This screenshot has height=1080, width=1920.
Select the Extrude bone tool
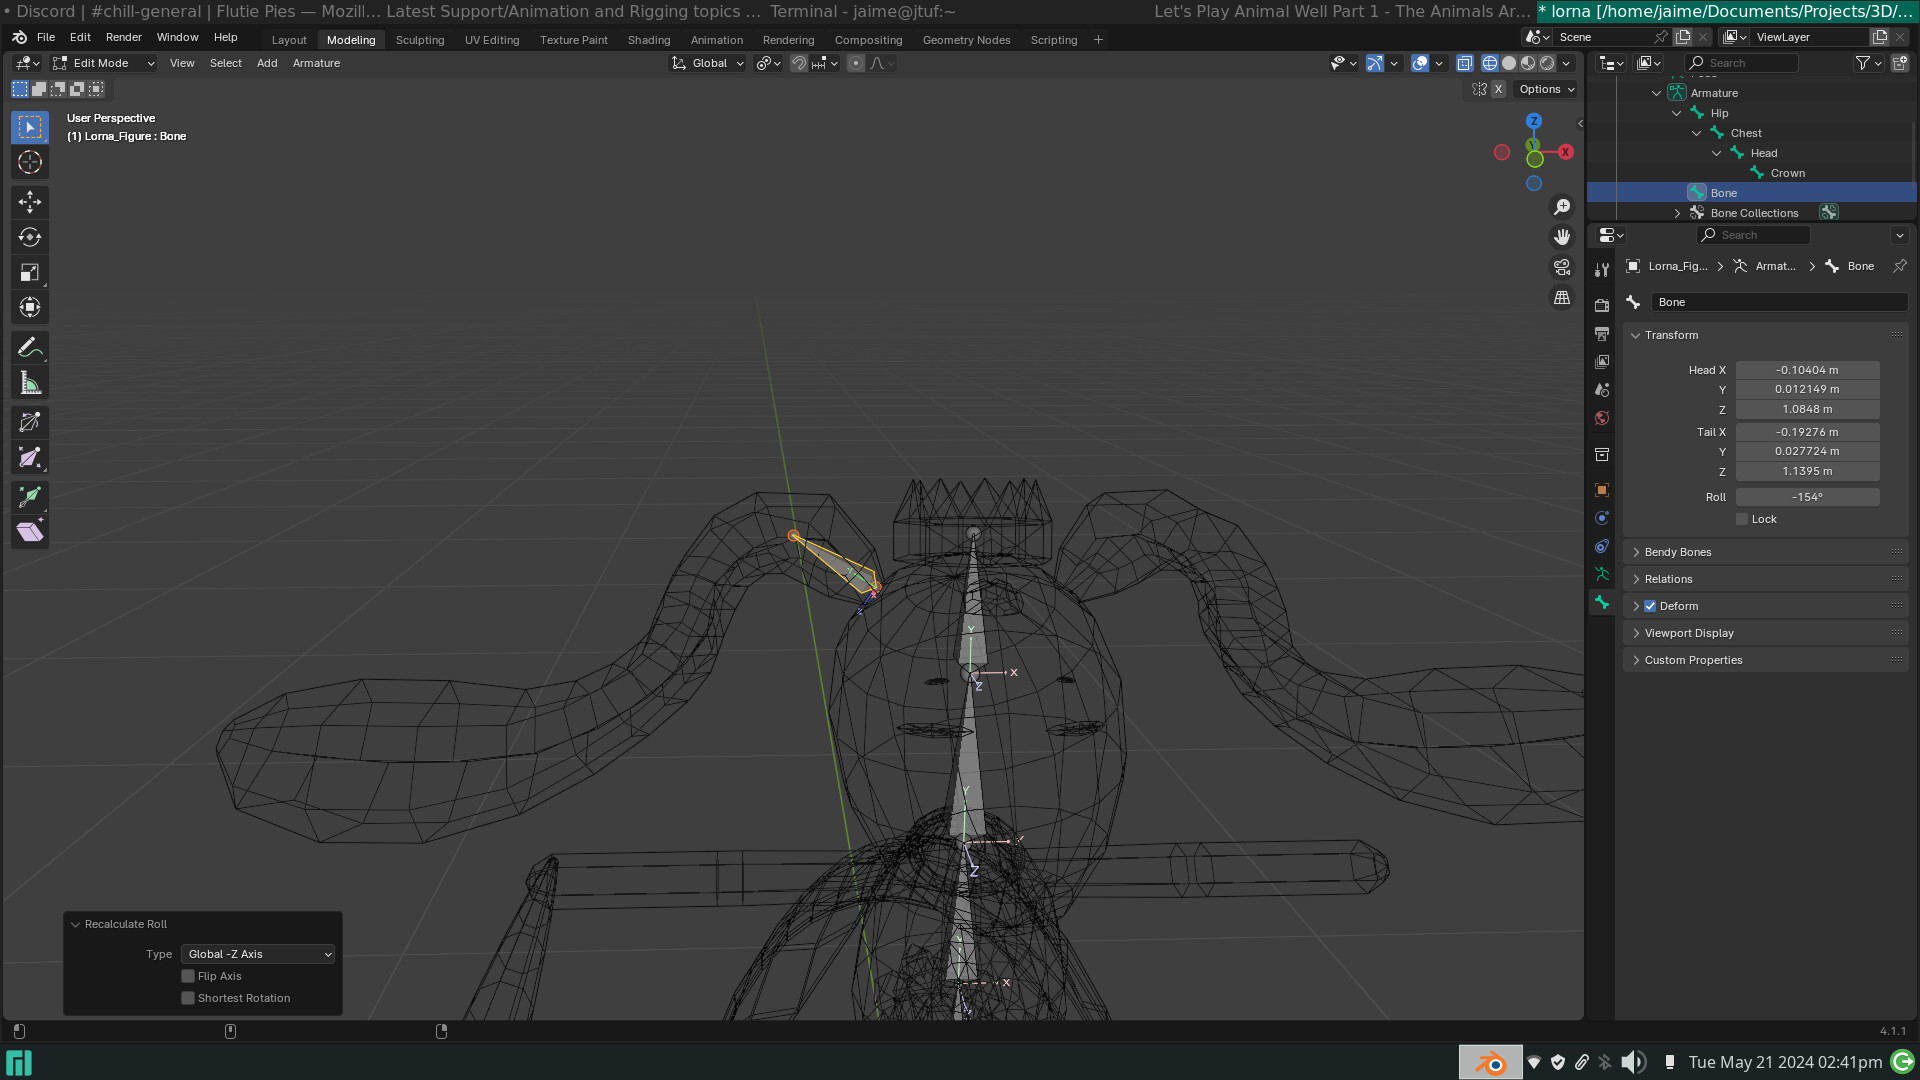[30, 497]
